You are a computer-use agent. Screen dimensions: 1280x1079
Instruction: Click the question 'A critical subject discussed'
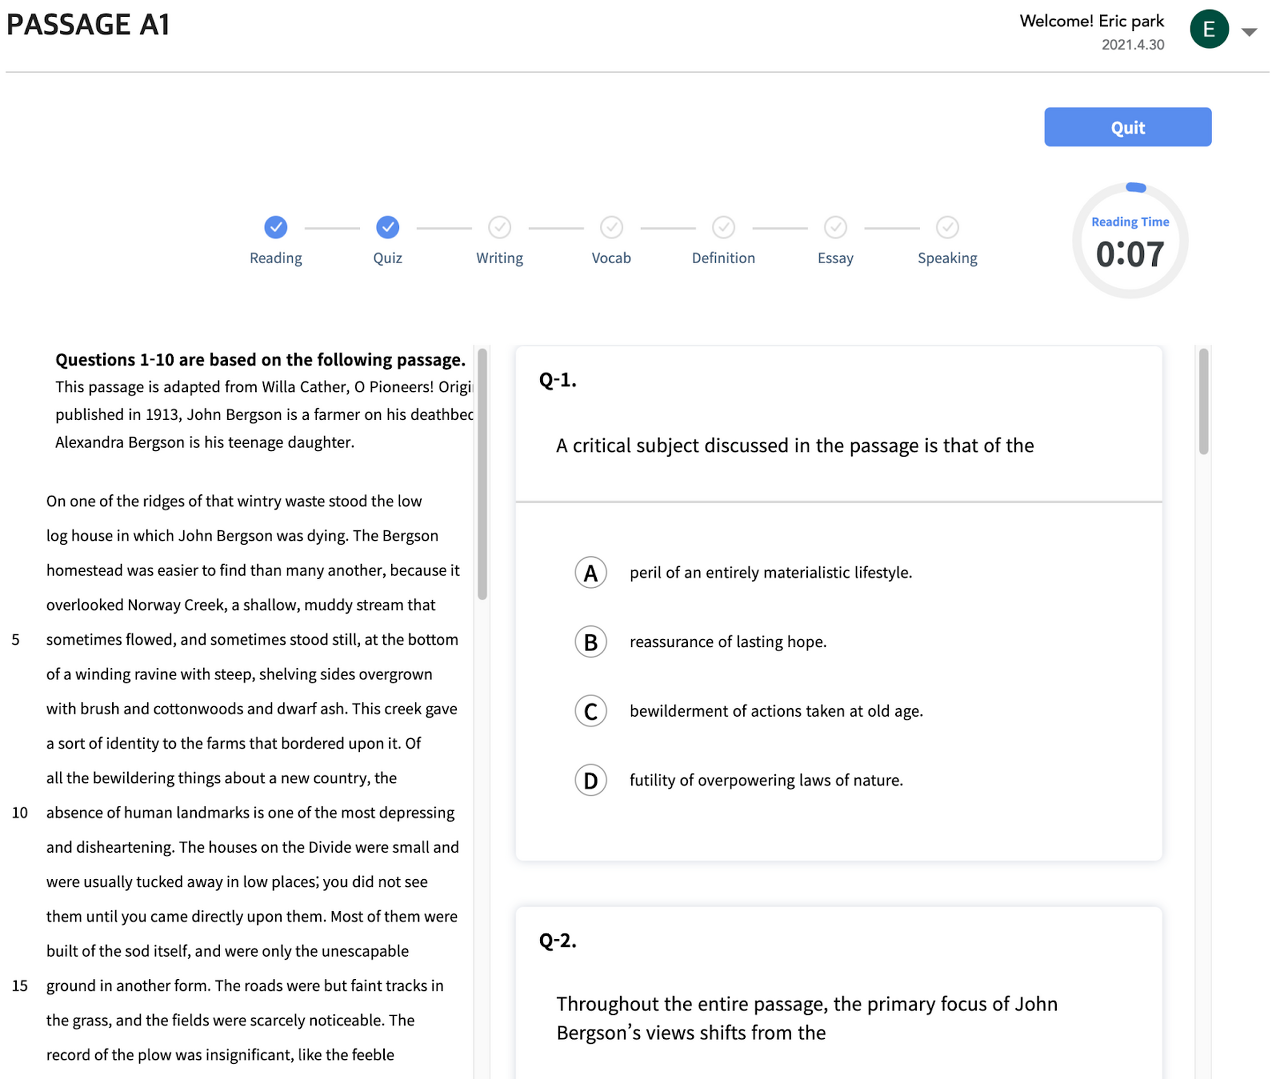[795, 446]
